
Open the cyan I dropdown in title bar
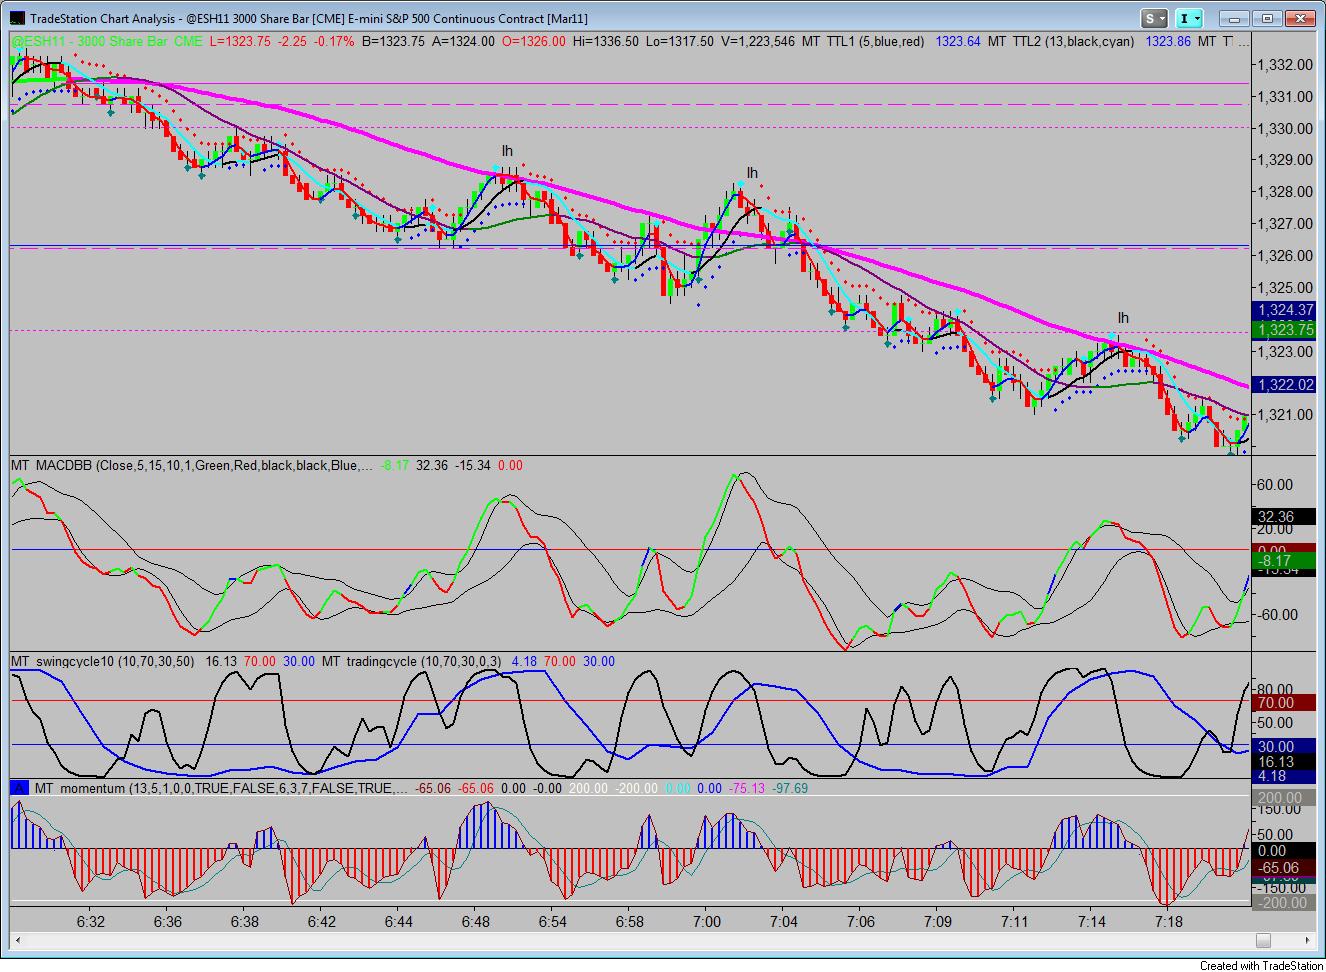point(1190,18)
